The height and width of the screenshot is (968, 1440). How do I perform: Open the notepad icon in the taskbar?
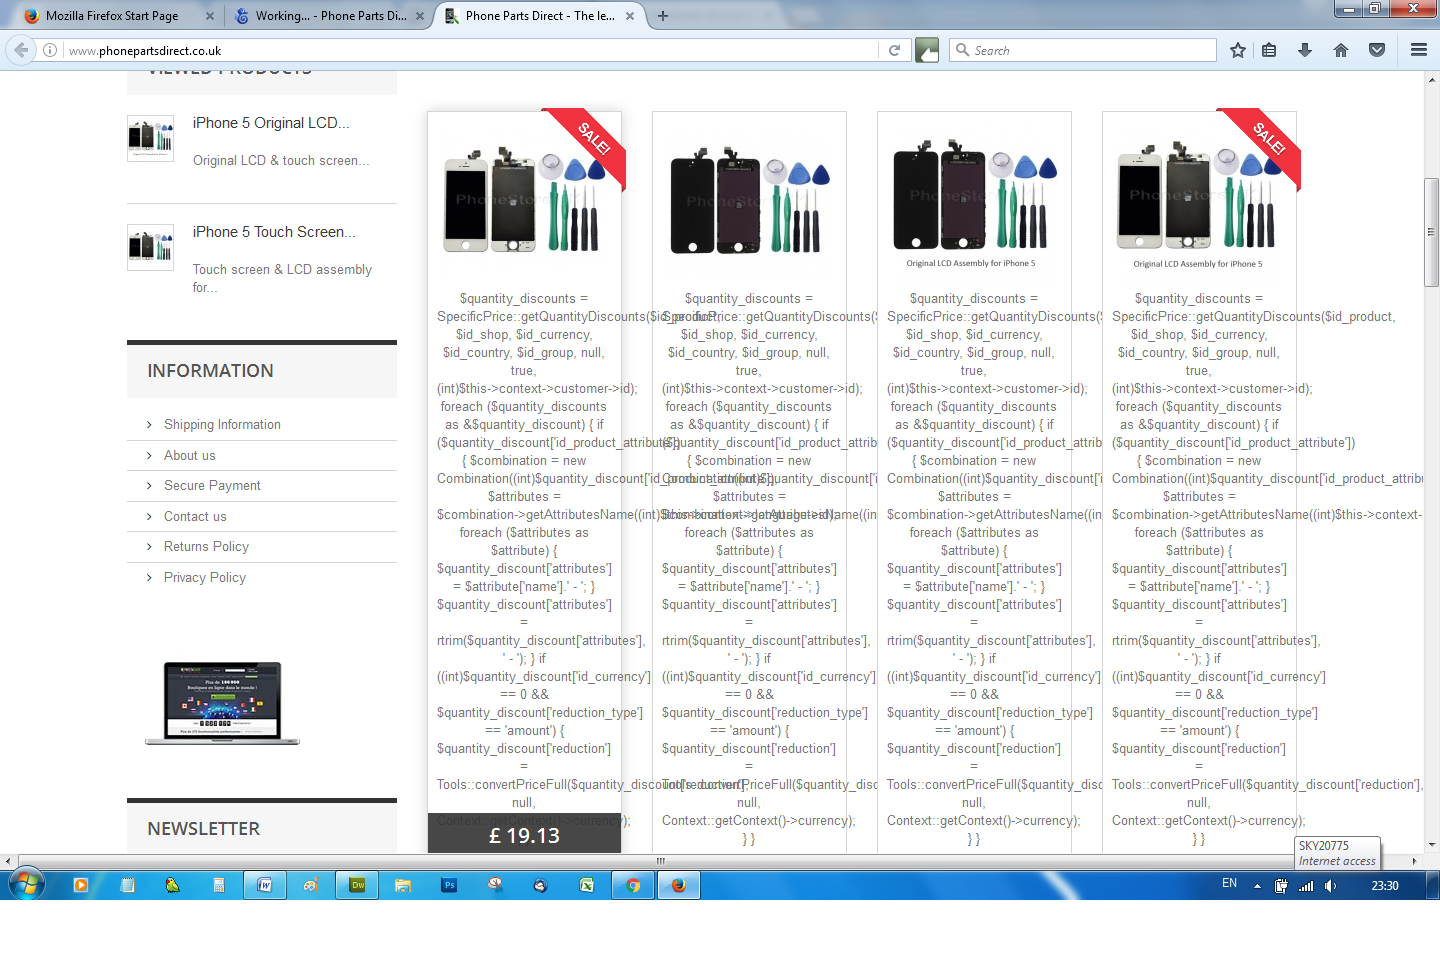tap(127, 885)
